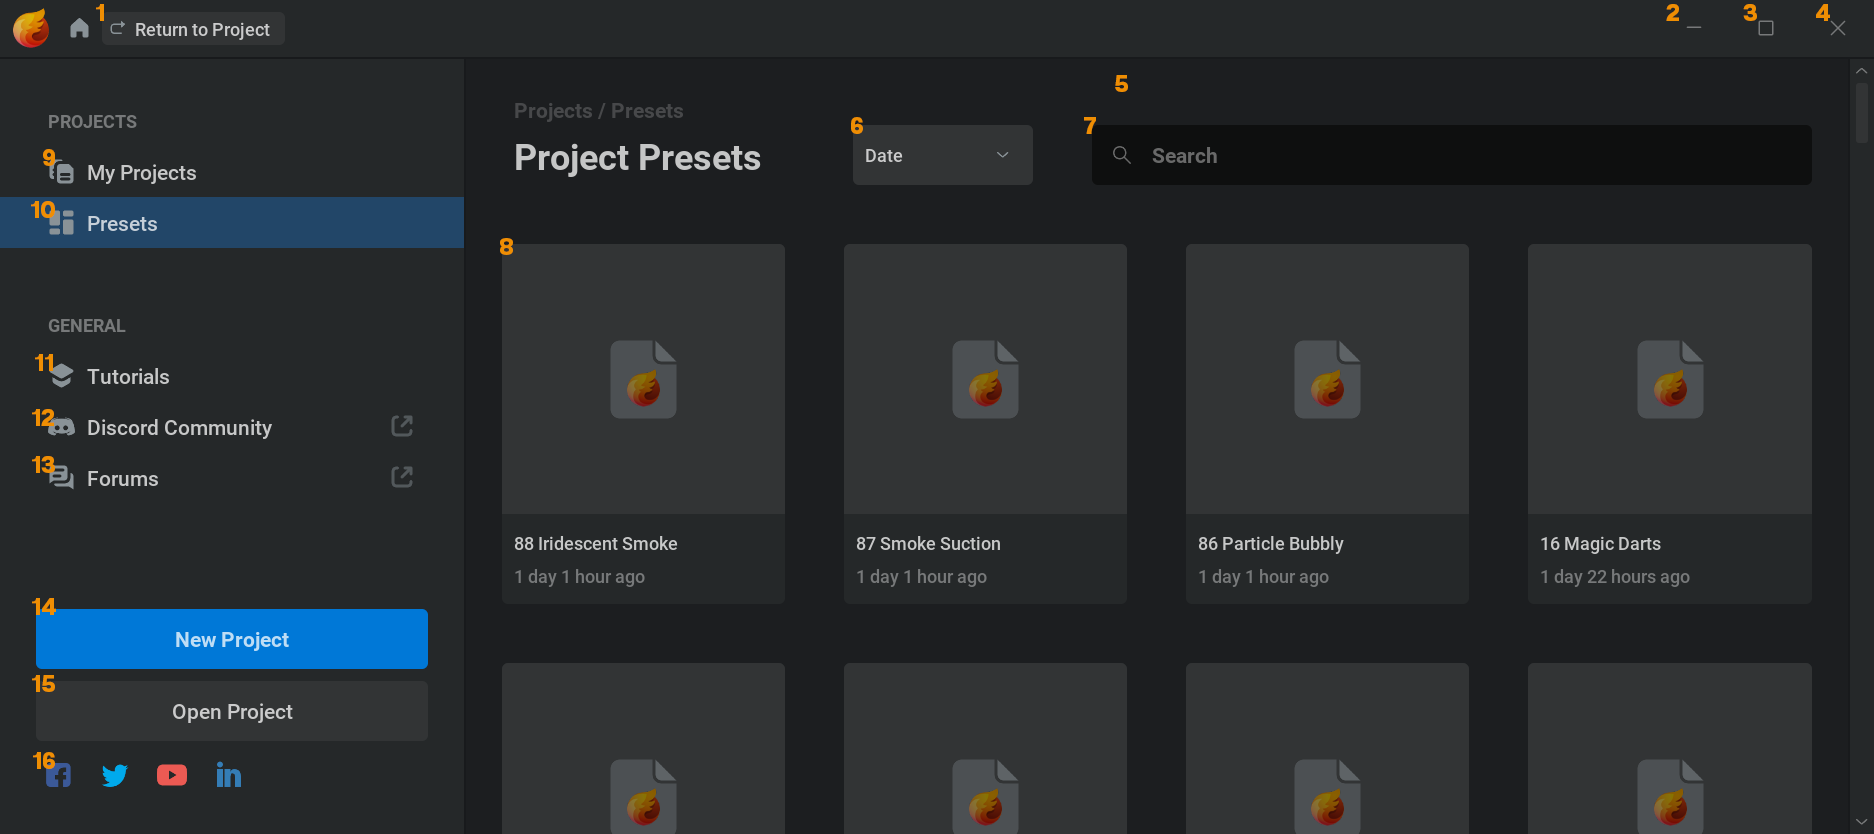Open Discord Community link

coord(232,427)
